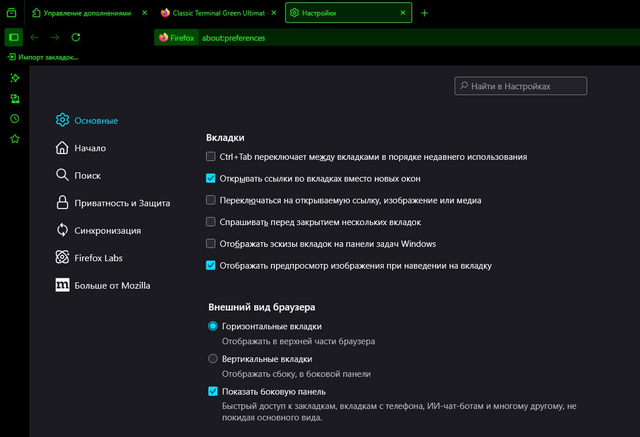Go back with the back arrow
640x437 pixels.
click(34, 38)
